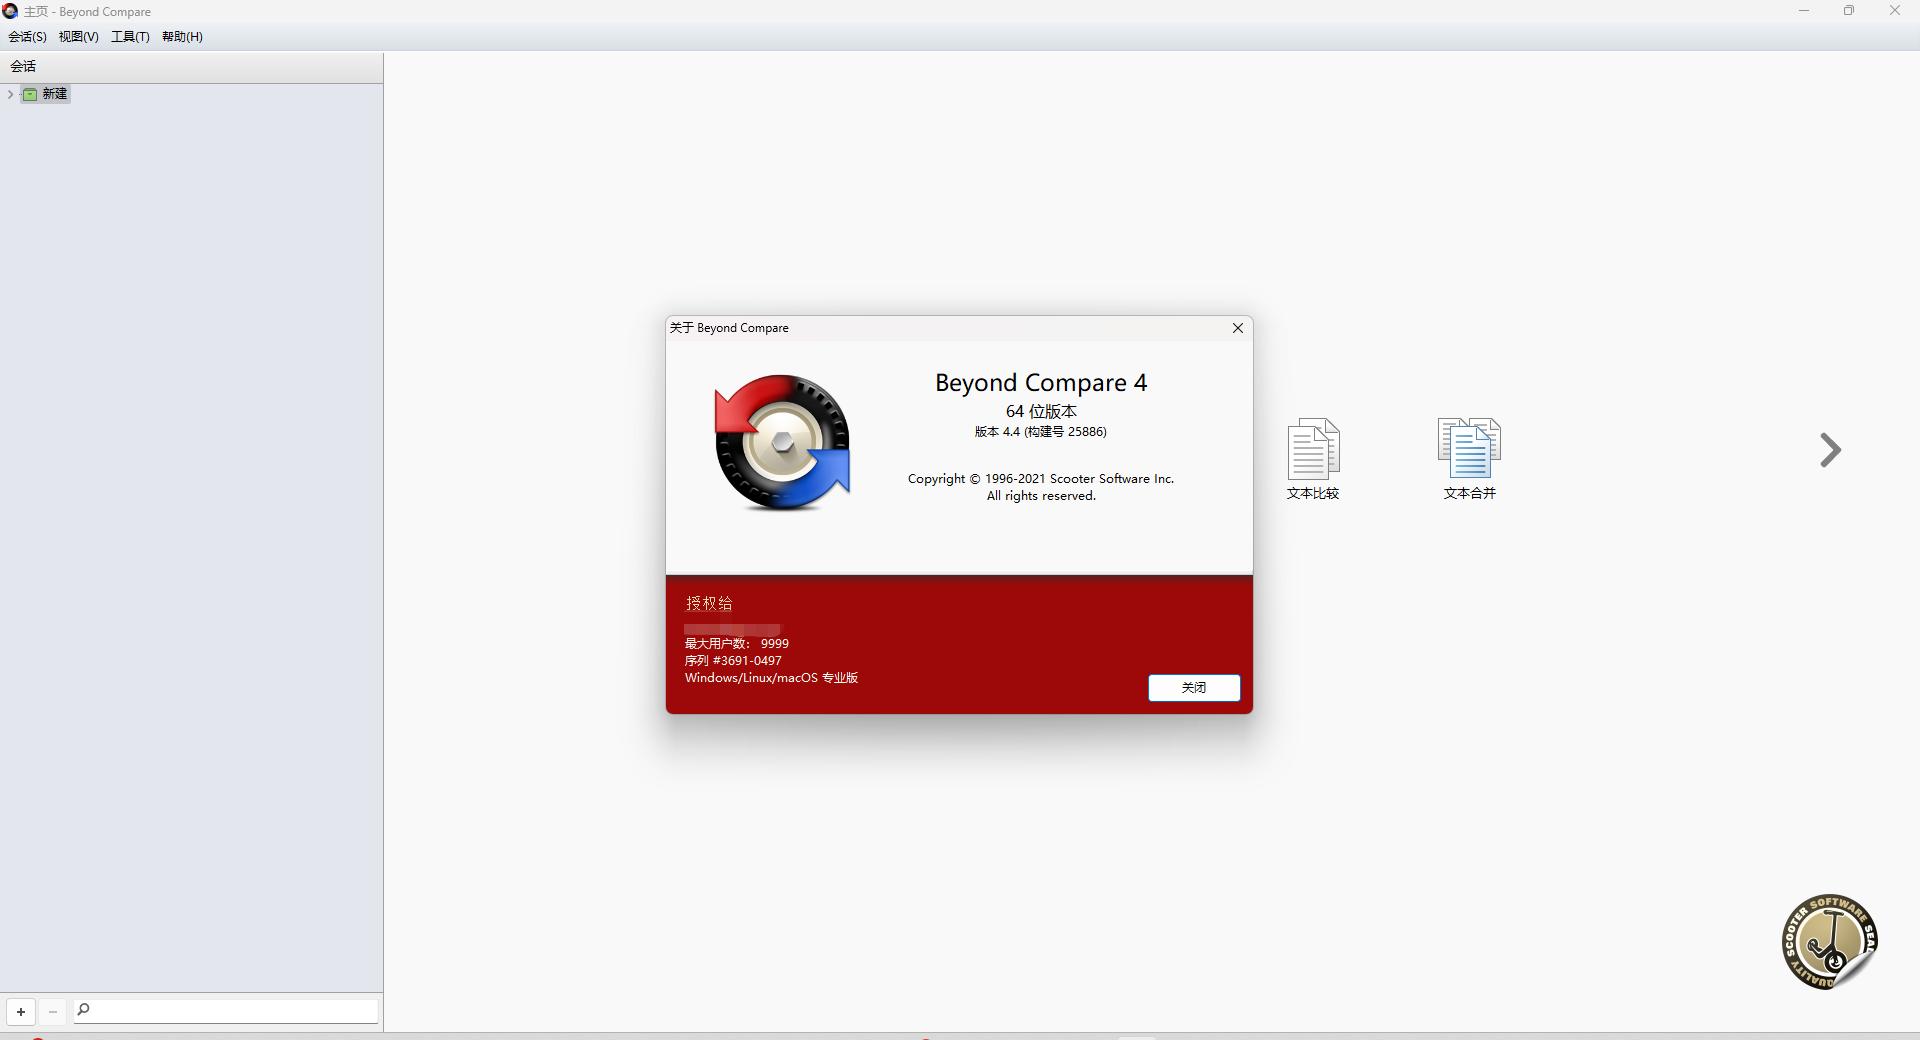Open the 文本合并 (Text Merge) session icon
The image size is (1920, 1040).
coord(1469,449)
